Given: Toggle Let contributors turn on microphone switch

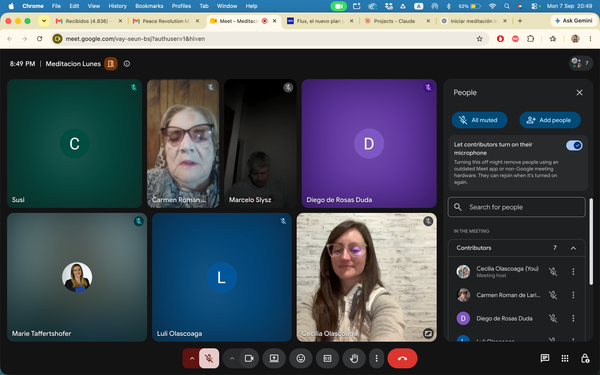Looking at the screenshot, I should click(574, 145).
